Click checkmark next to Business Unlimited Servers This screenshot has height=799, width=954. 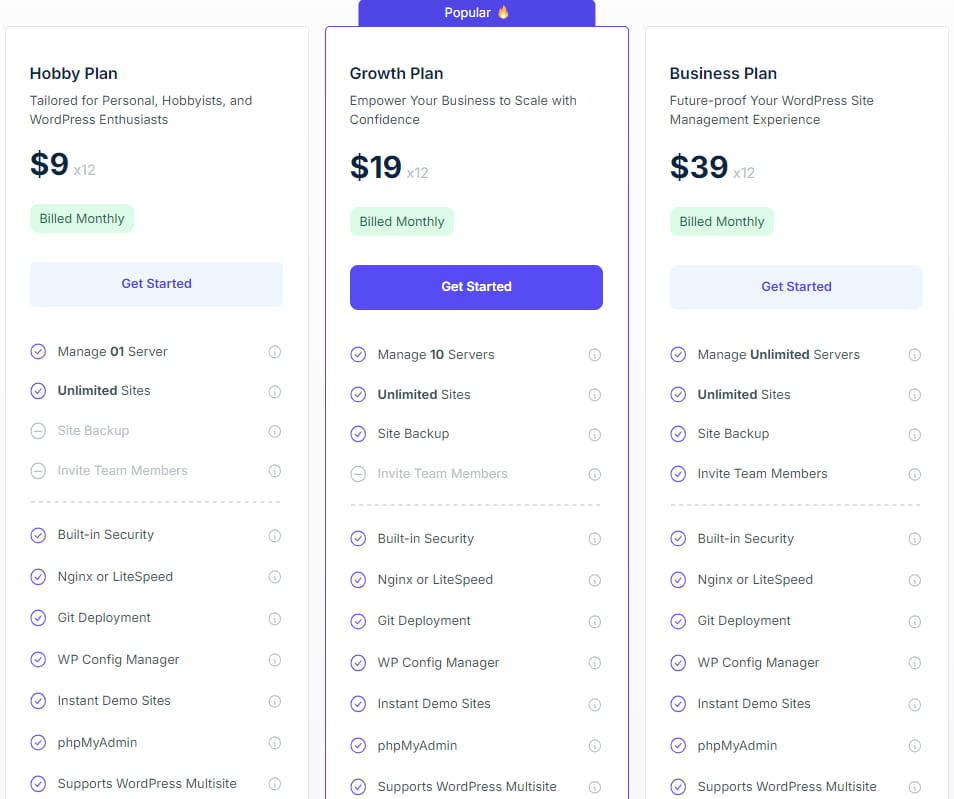pos(678,355)
